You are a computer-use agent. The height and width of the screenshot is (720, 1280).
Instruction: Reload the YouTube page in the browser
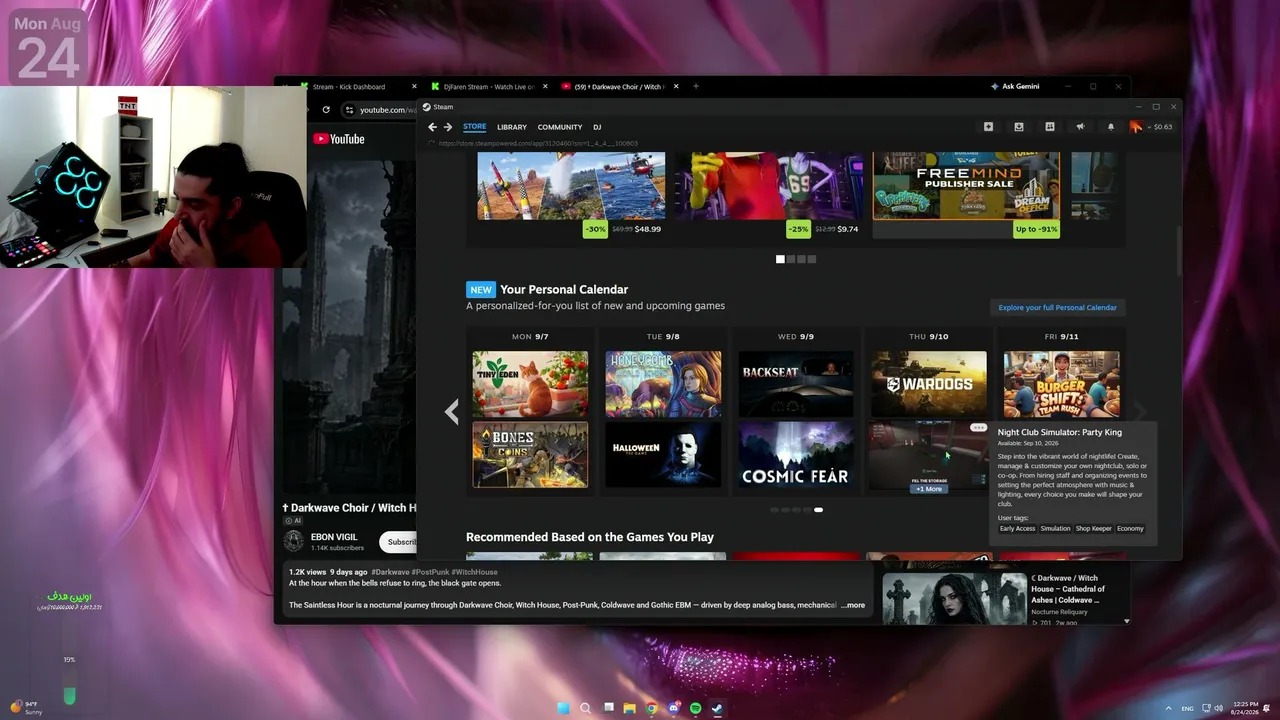pyautogui.click(x=326, y=110)
